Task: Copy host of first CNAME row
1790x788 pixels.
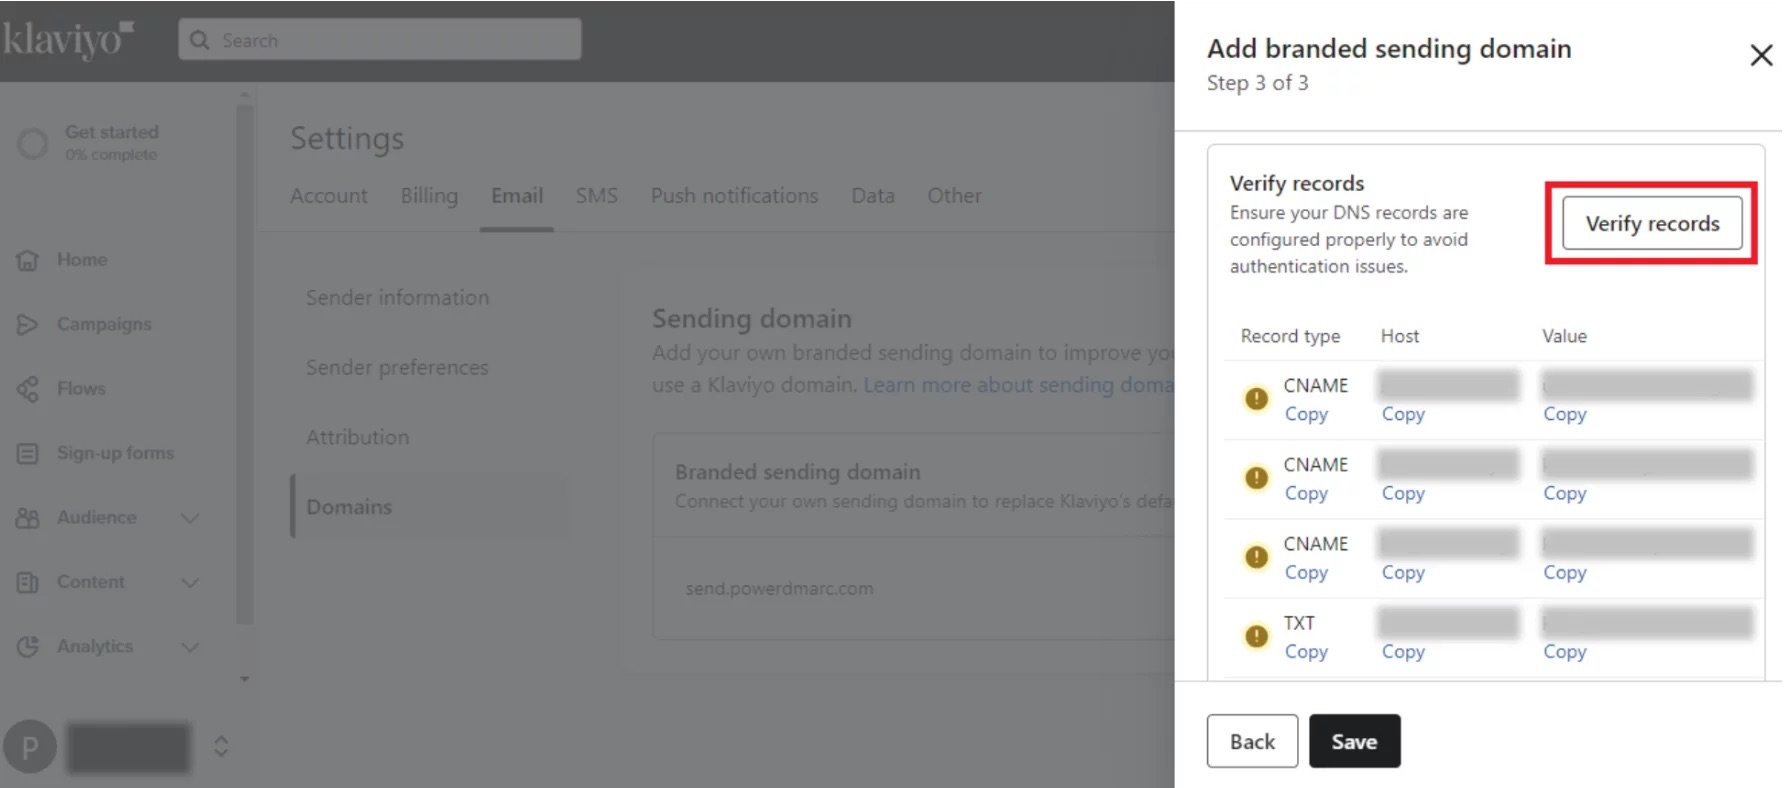Action: [1403, 414]
